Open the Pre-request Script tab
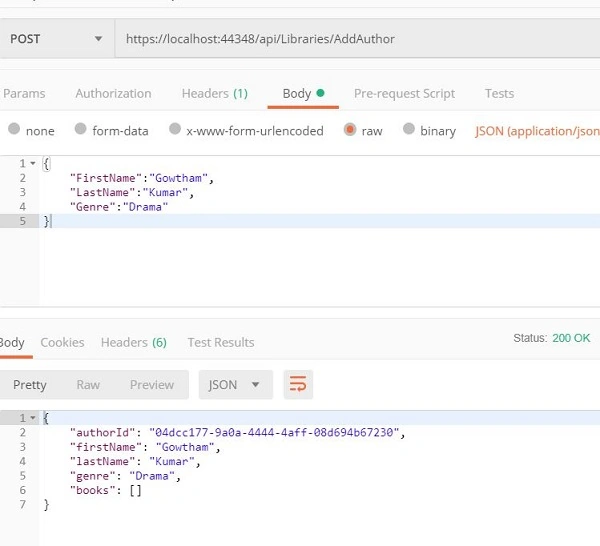The image size is (600, 546). pos(404,93)
